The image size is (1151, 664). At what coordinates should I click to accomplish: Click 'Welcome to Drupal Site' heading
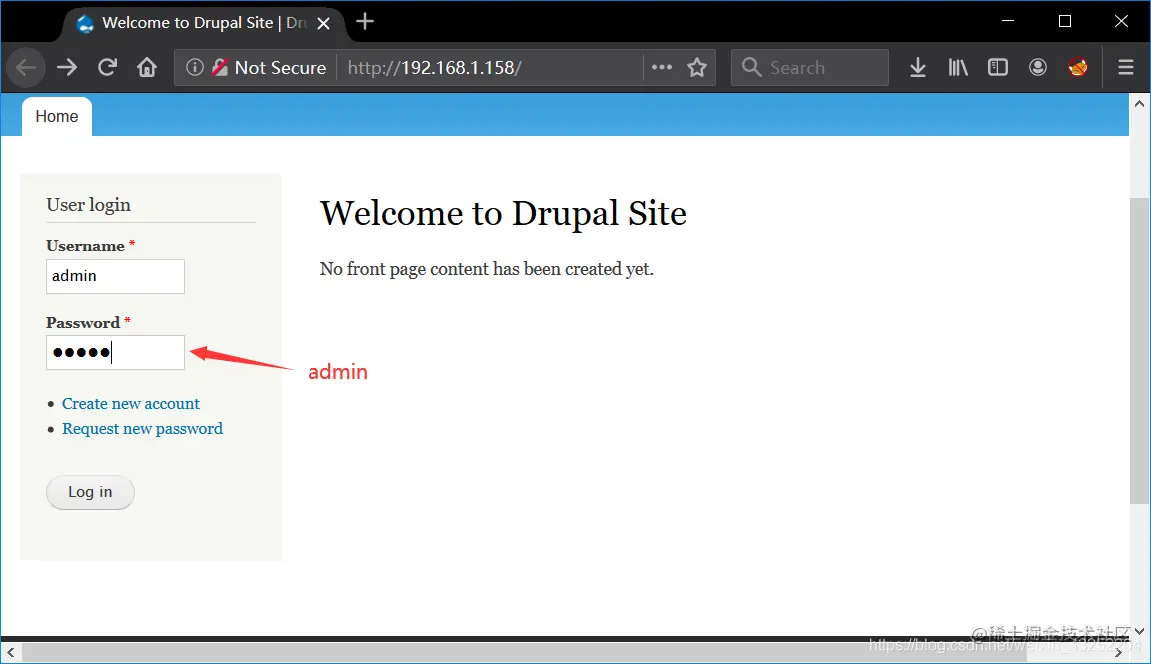pos(504,214)
